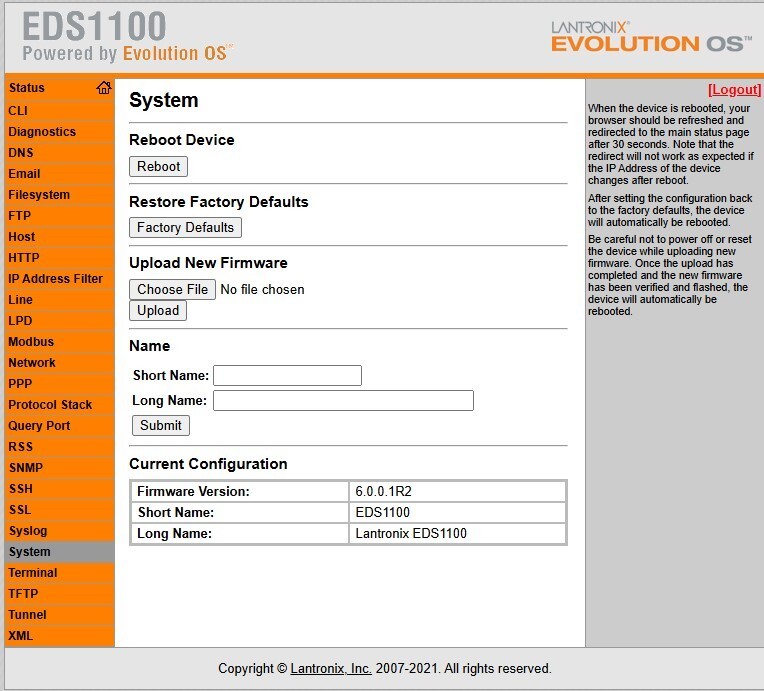Image resolution: width=764 pixels, height=691 pixels.
Task: Open the IP Address Filter page
Action: (56, 279)
